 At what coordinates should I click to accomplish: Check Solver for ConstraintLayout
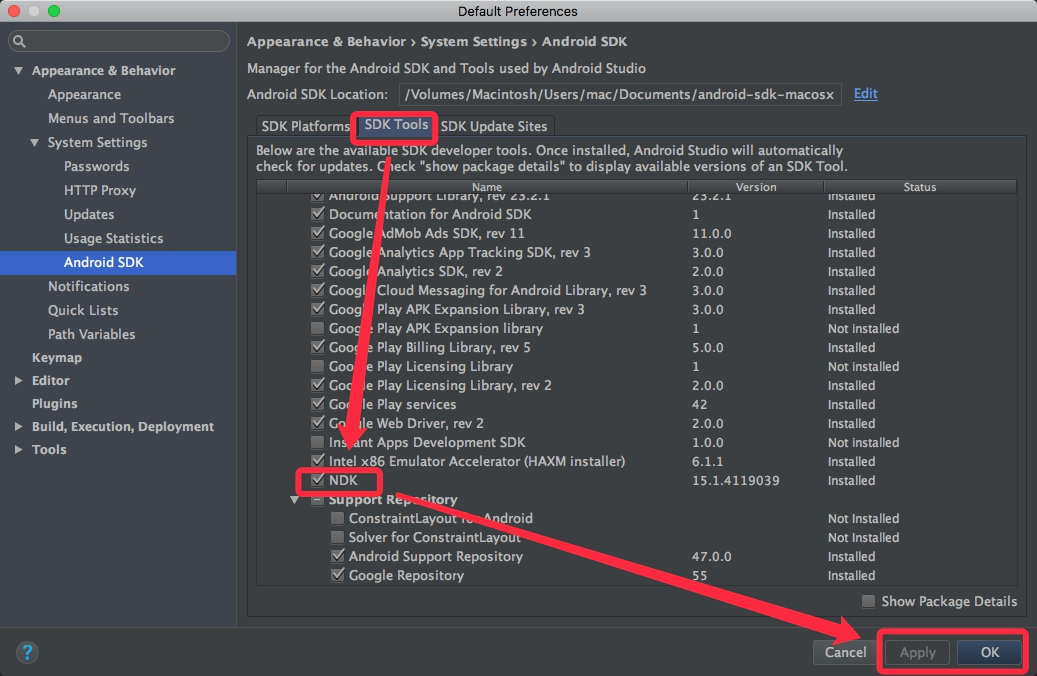coord(337,537)
